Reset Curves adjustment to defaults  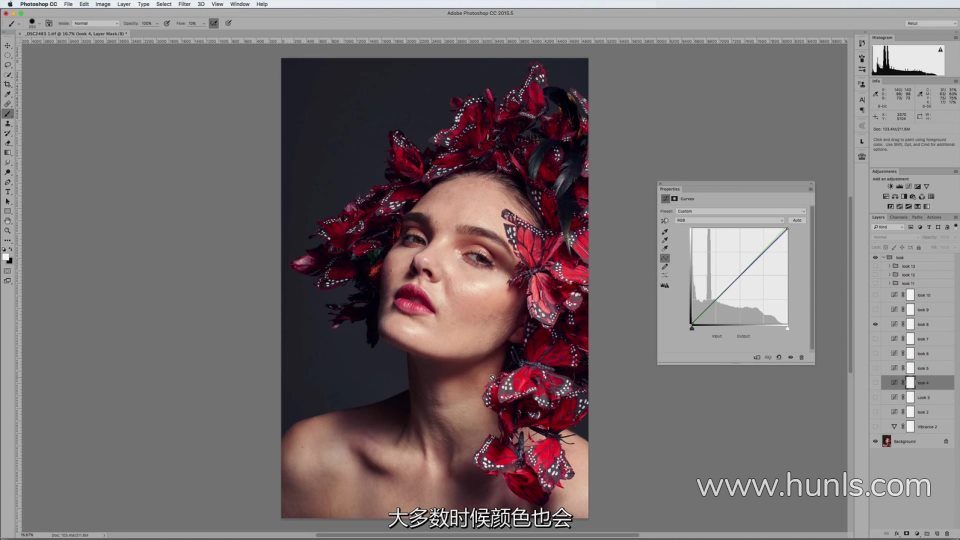coord(779,357)
